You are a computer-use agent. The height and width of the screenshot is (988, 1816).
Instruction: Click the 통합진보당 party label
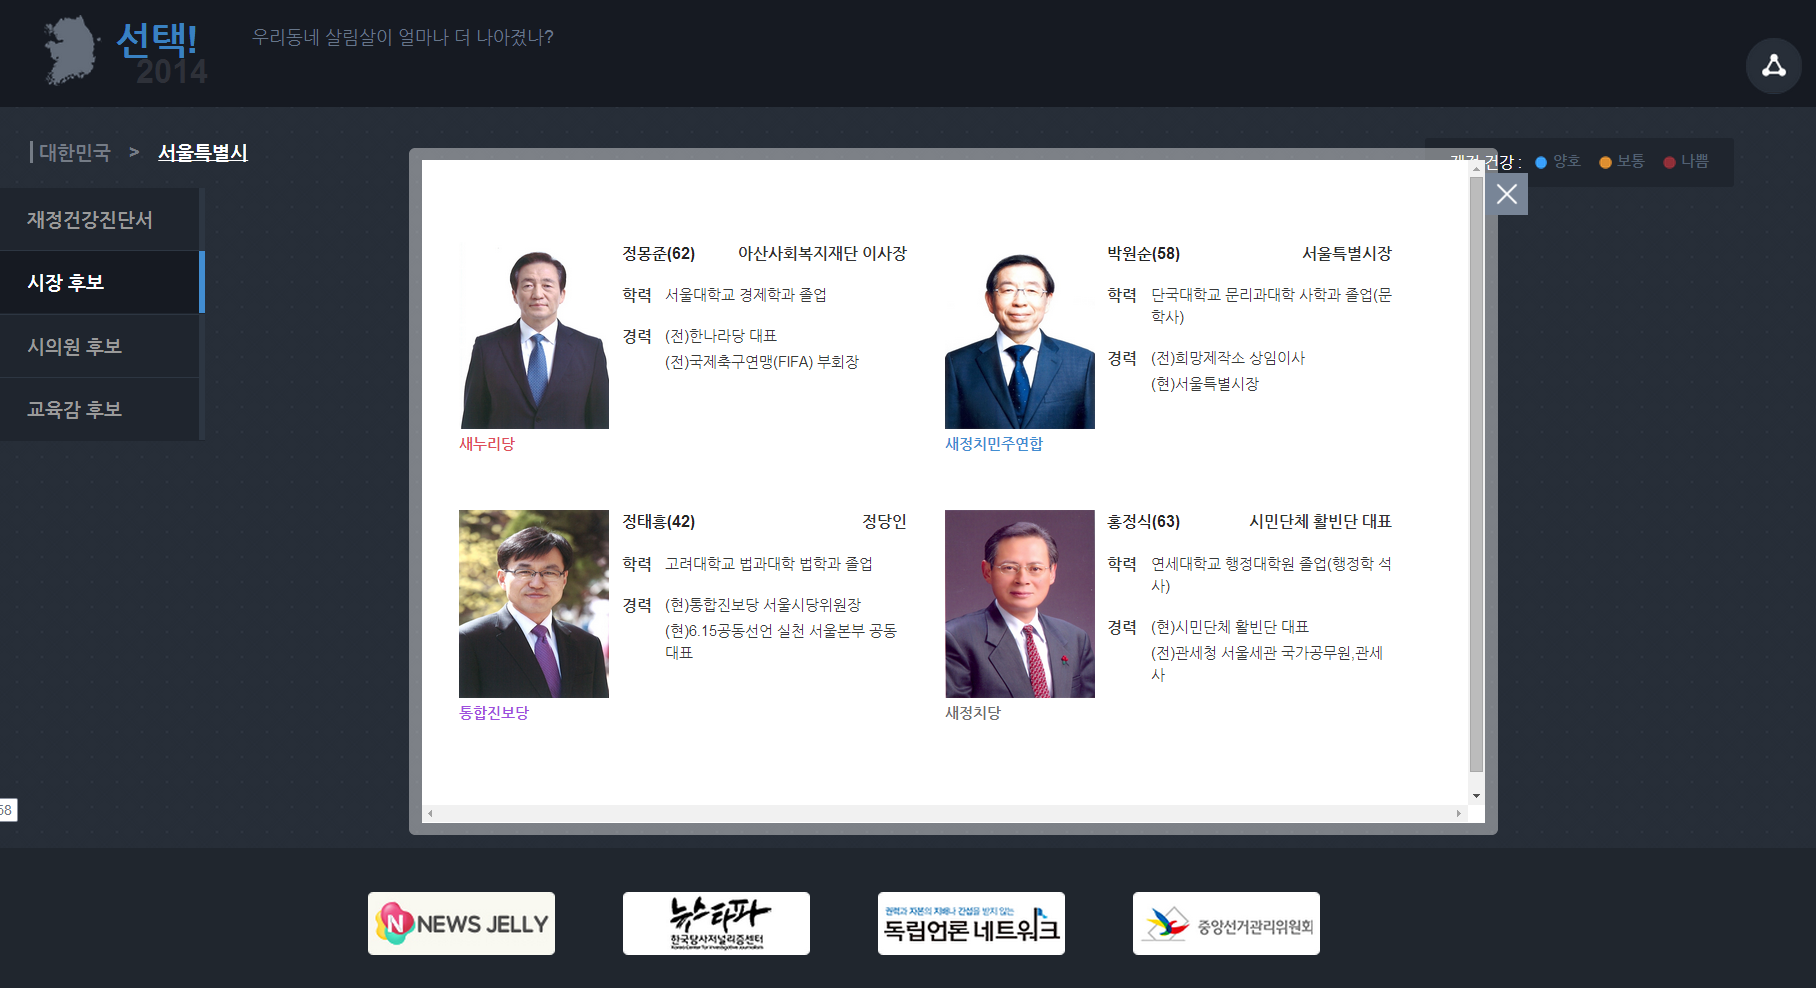pyautogui.click(x=494, y=713)
